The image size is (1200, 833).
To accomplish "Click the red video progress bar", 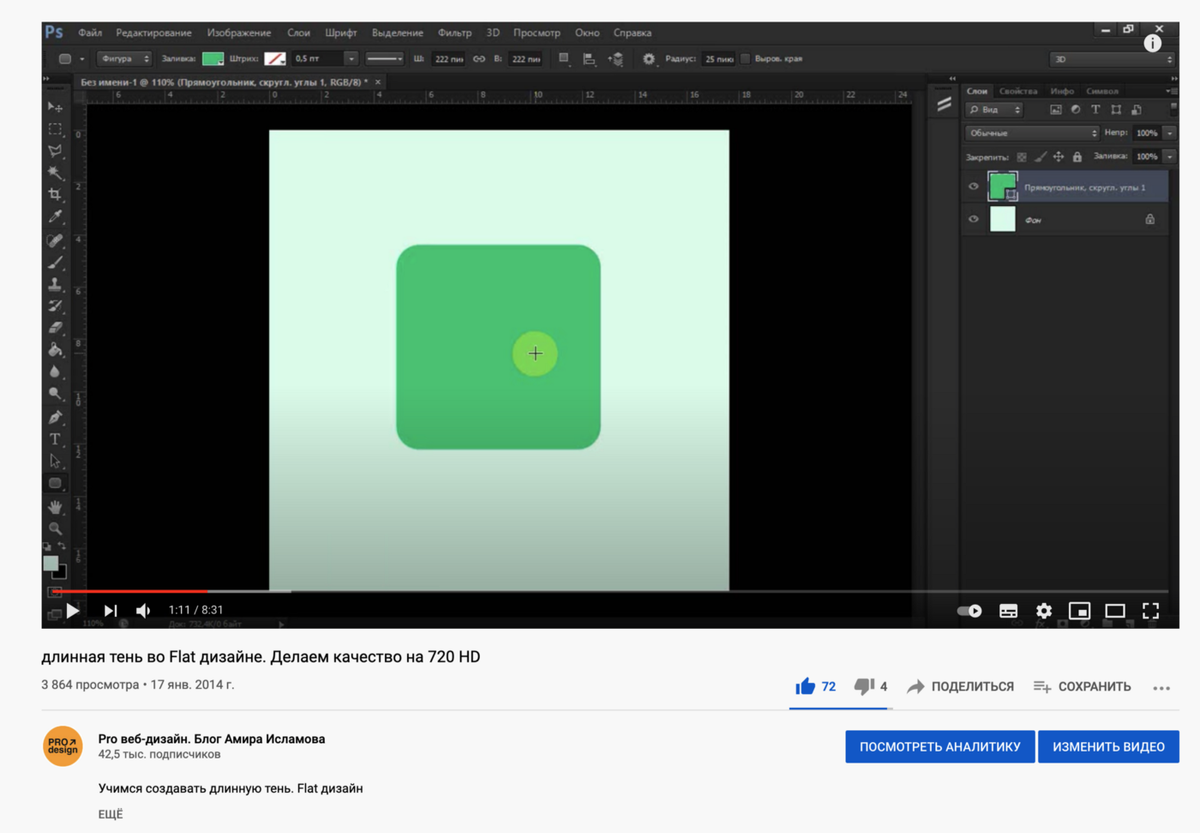I will [130, 591].
